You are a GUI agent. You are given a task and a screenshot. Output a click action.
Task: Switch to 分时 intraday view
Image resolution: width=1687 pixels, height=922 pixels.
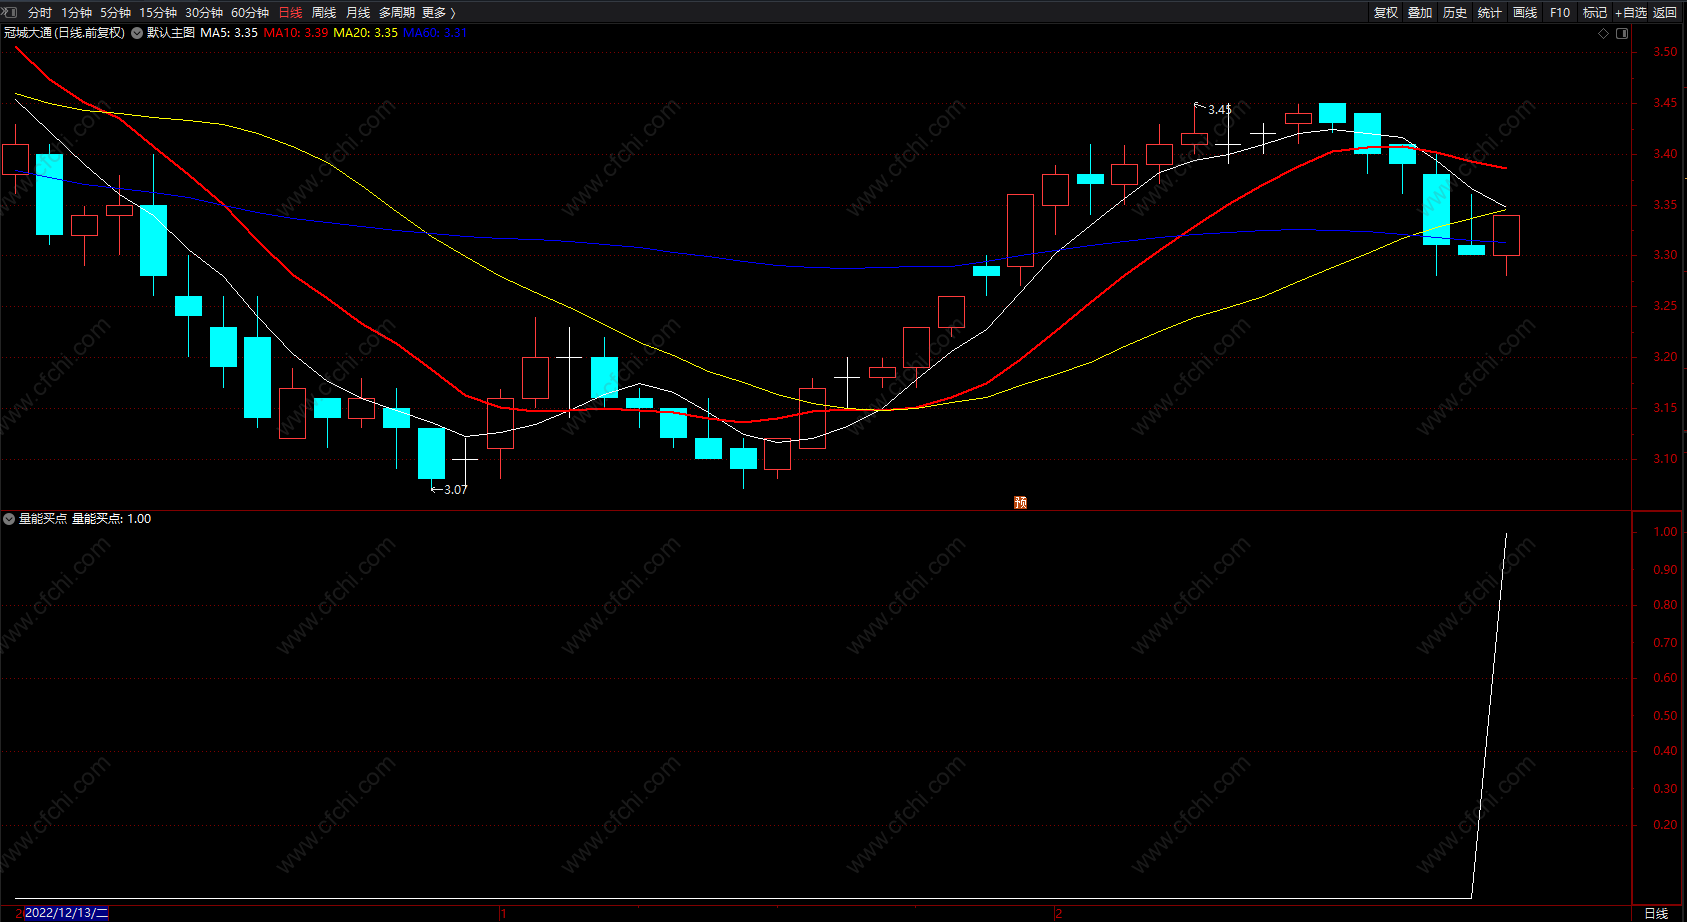click(x=40, y=13)
